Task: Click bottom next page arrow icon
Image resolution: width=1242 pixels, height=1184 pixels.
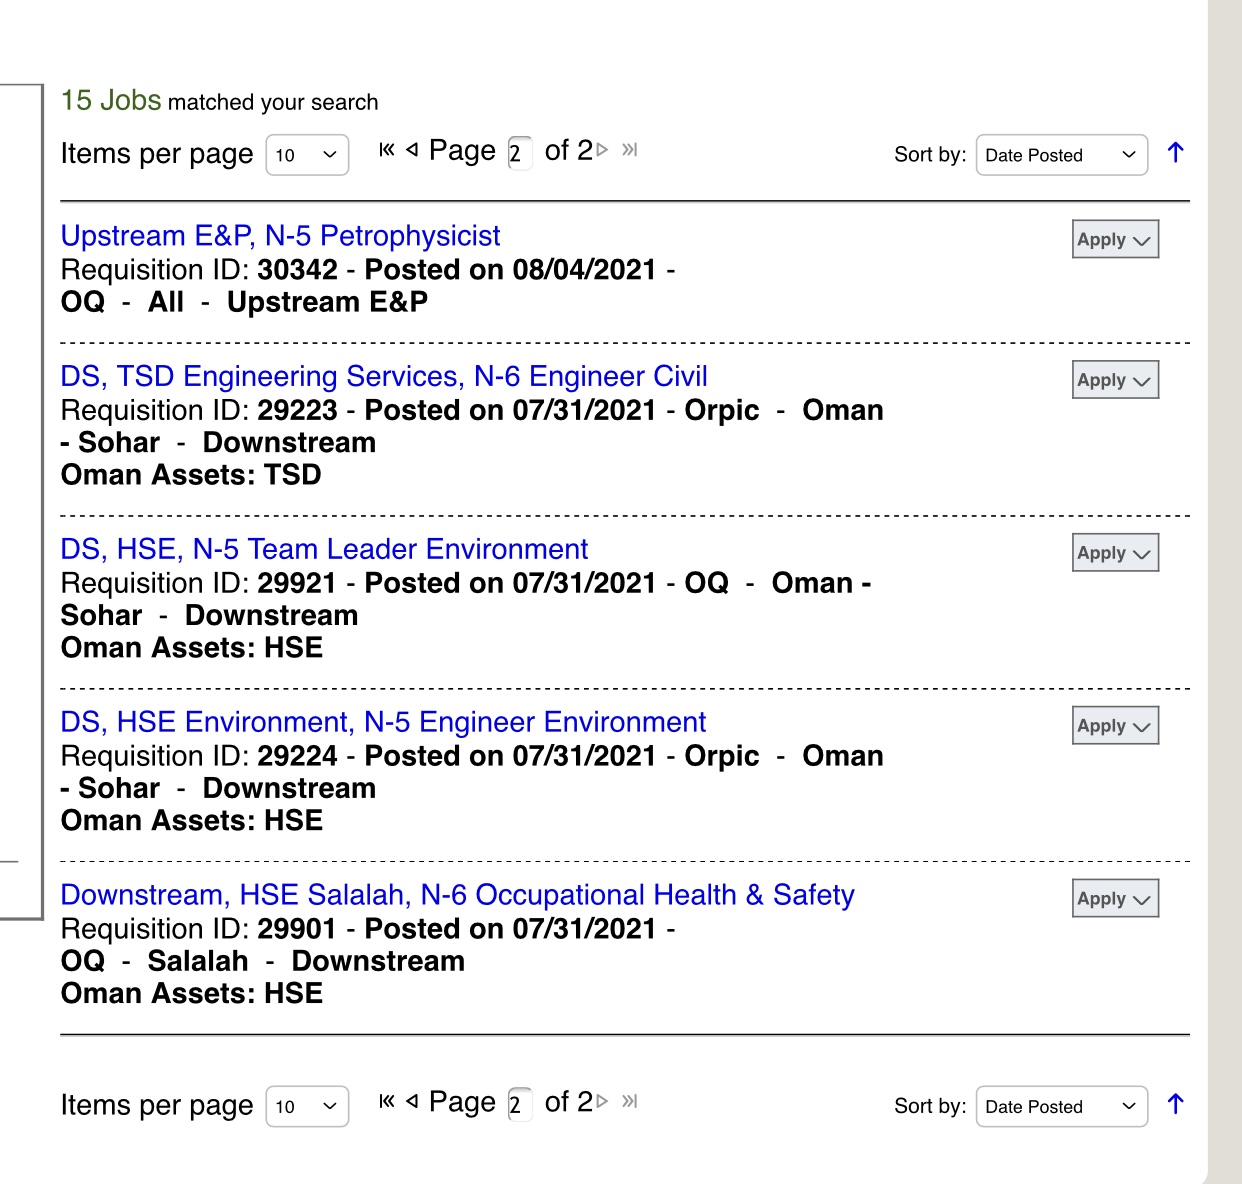Action: pos(602,1101)
